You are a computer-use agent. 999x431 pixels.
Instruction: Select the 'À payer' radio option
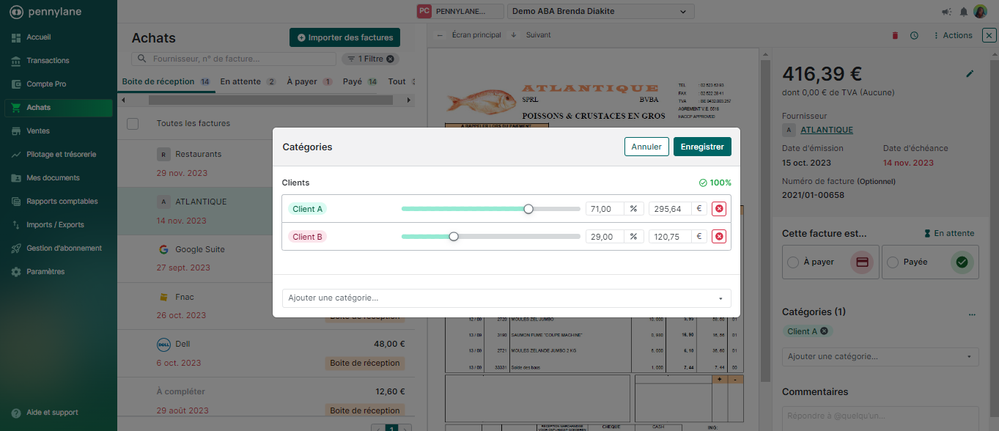pos(793,262)
